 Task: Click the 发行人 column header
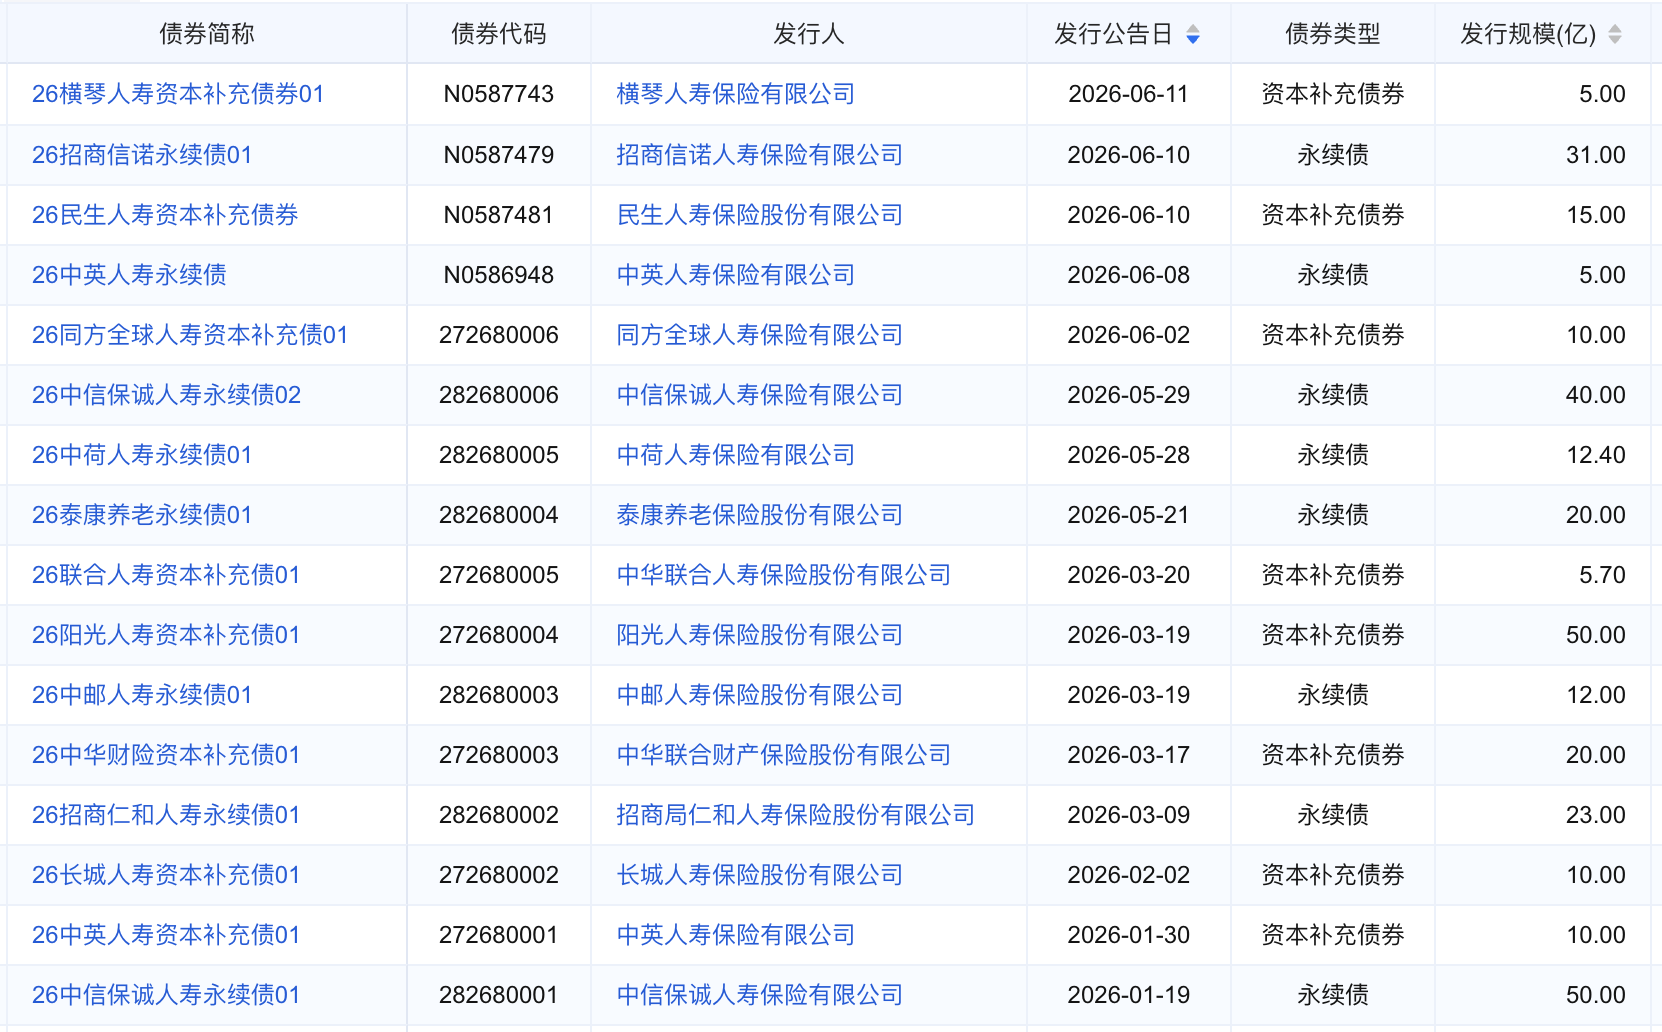(809, 34)
